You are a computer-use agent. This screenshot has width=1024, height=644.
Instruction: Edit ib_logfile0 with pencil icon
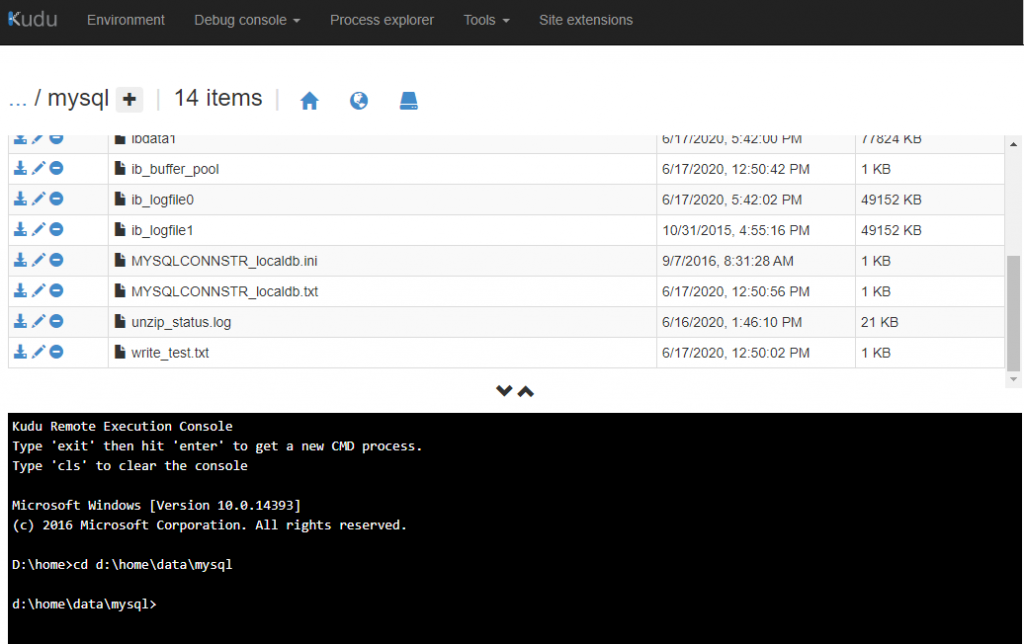pyautogui.click(x=39, y=199)
